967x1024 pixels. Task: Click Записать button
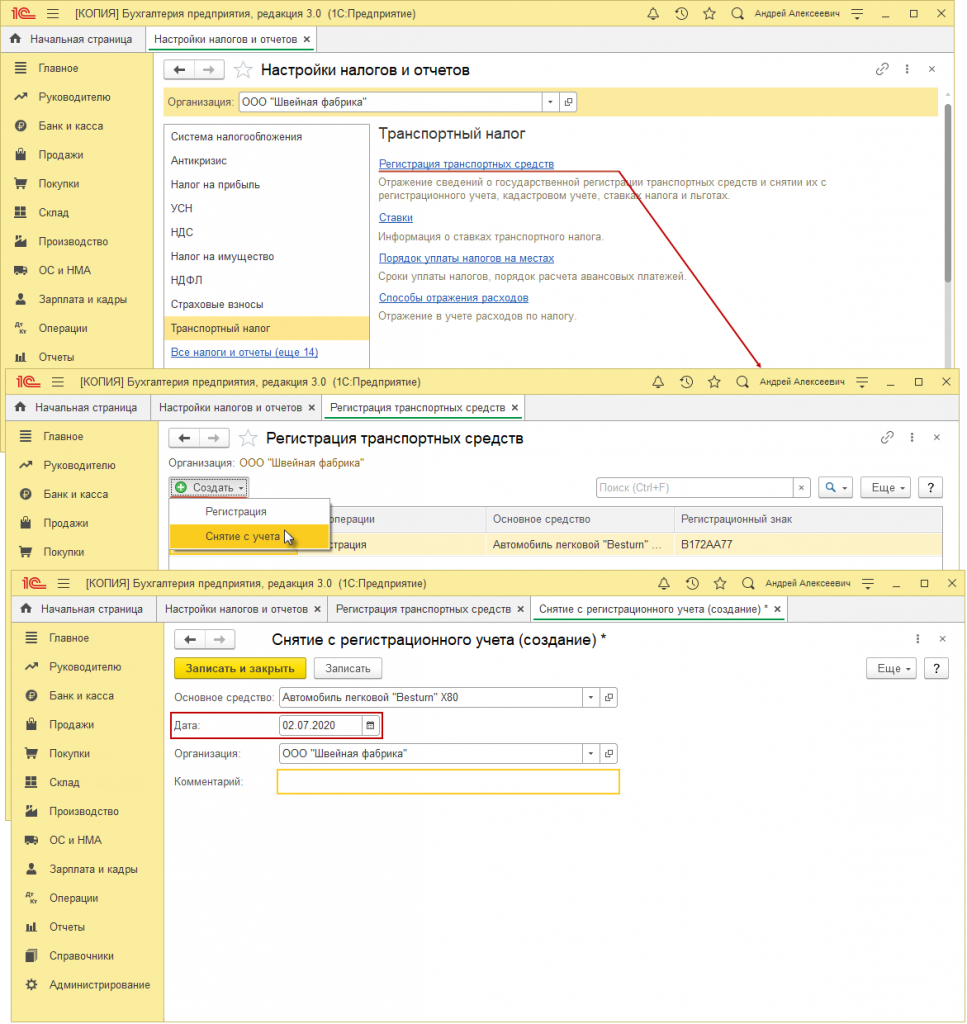[347, 669]
